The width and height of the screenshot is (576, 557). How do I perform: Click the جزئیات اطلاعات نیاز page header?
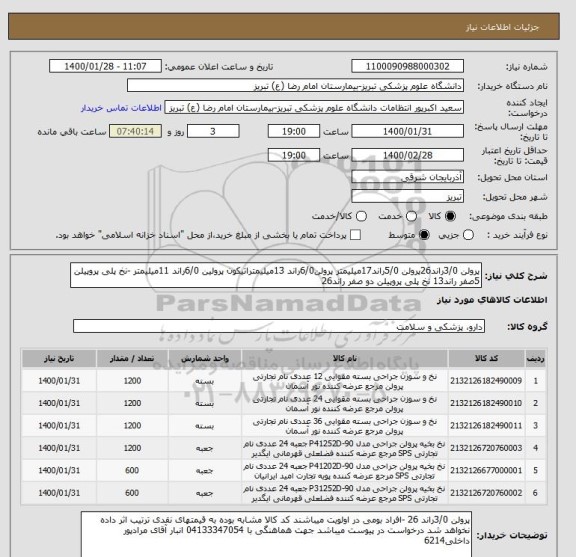pyautogui.click(x=502, y=28)
